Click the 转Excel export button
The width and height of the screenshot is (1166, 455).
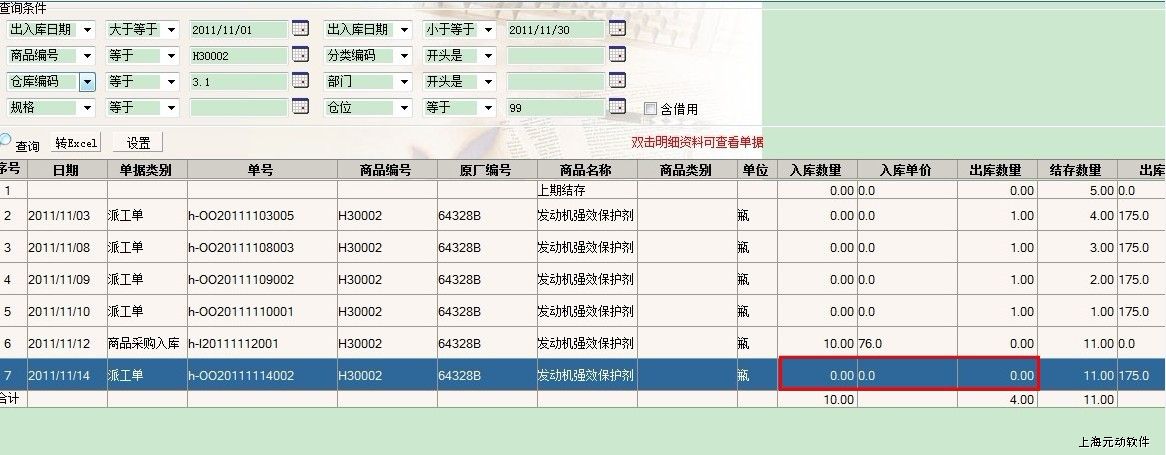(77, 144)
